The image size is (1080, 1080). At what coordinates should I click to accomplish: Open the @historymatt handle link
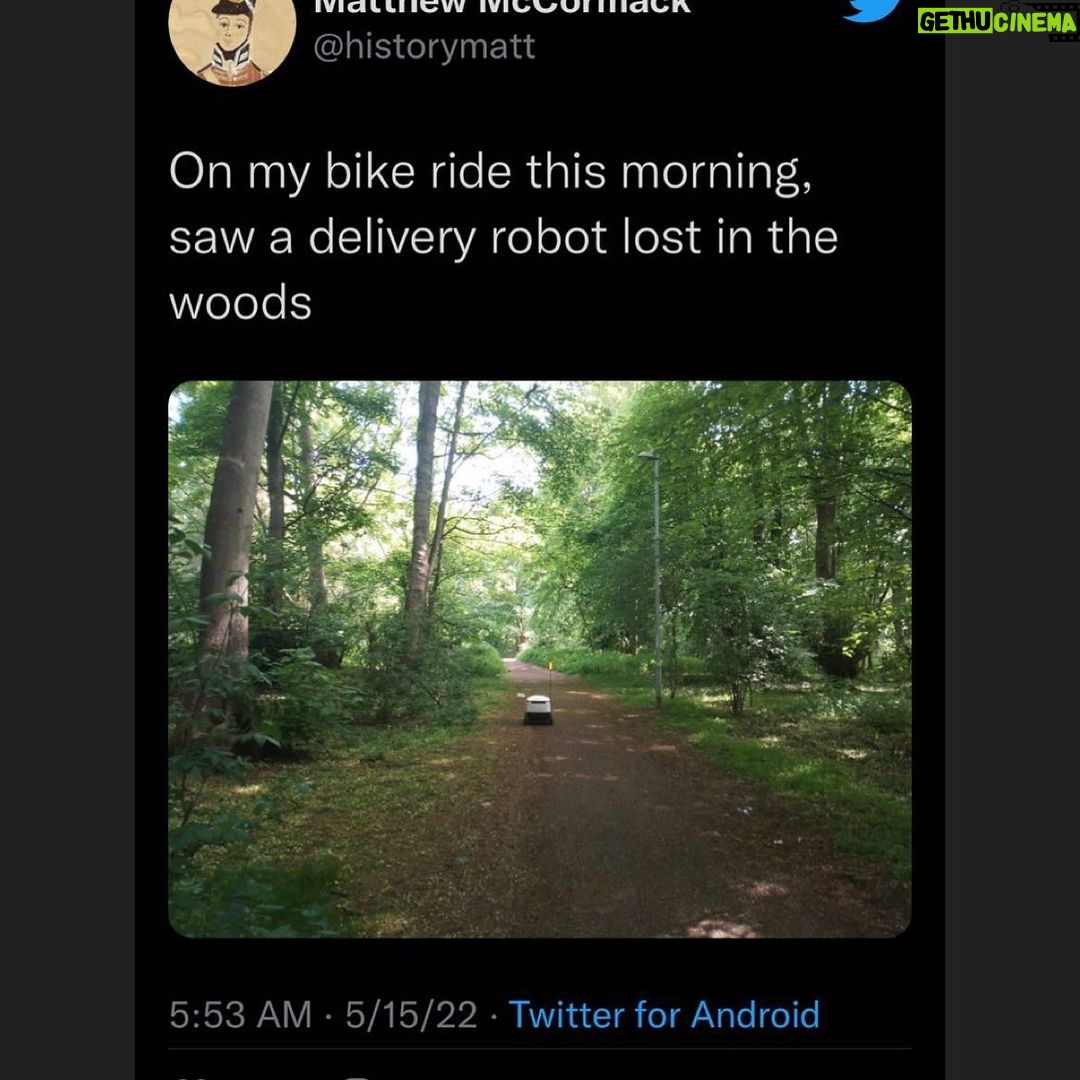[424, 47]
